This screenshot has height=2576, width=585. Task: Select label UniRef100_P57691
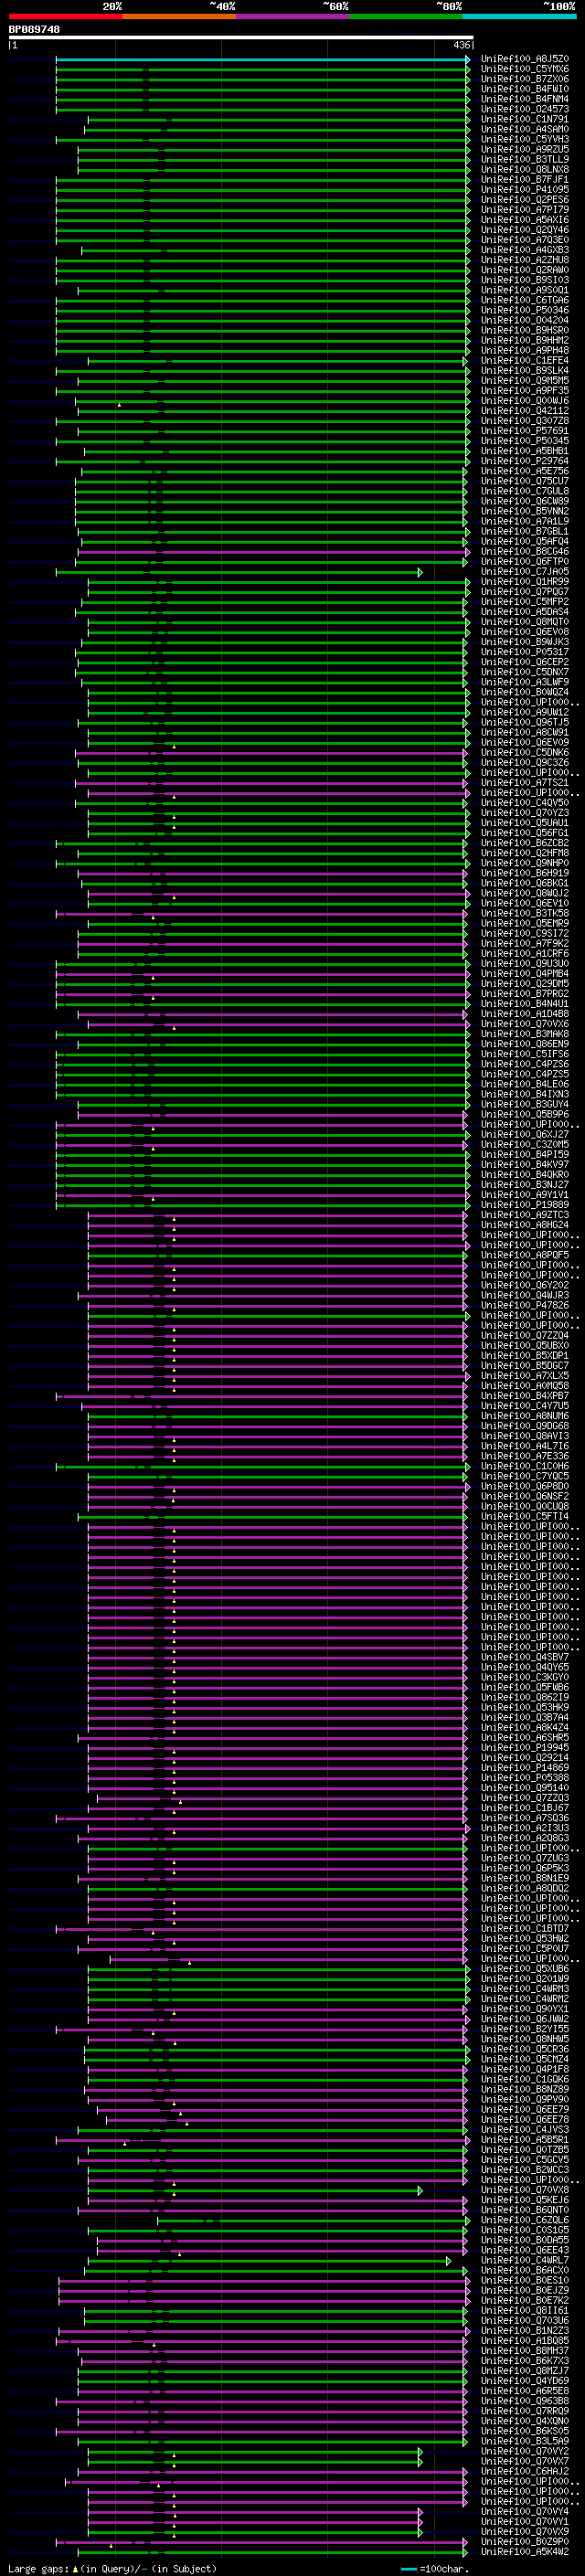click(x=524, y=431)
